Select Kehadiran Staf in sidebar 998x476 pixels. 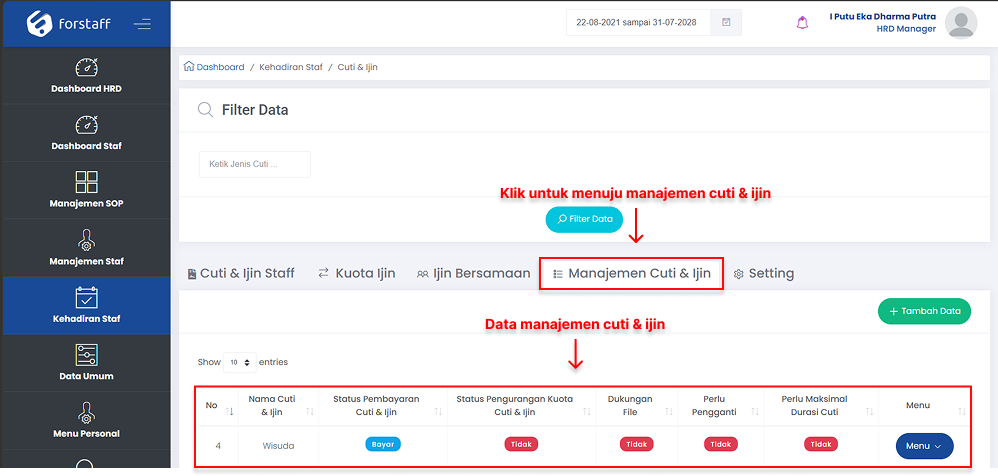click(x=87, y=305)
